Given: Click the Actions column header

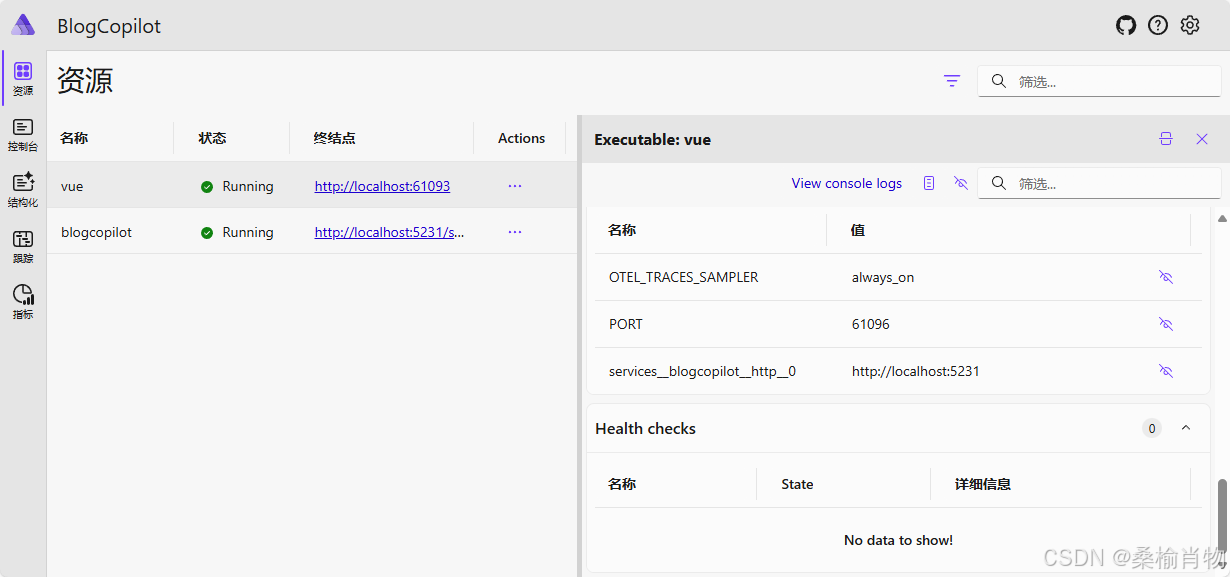Looking at the screenshot, I should (521, 138).
